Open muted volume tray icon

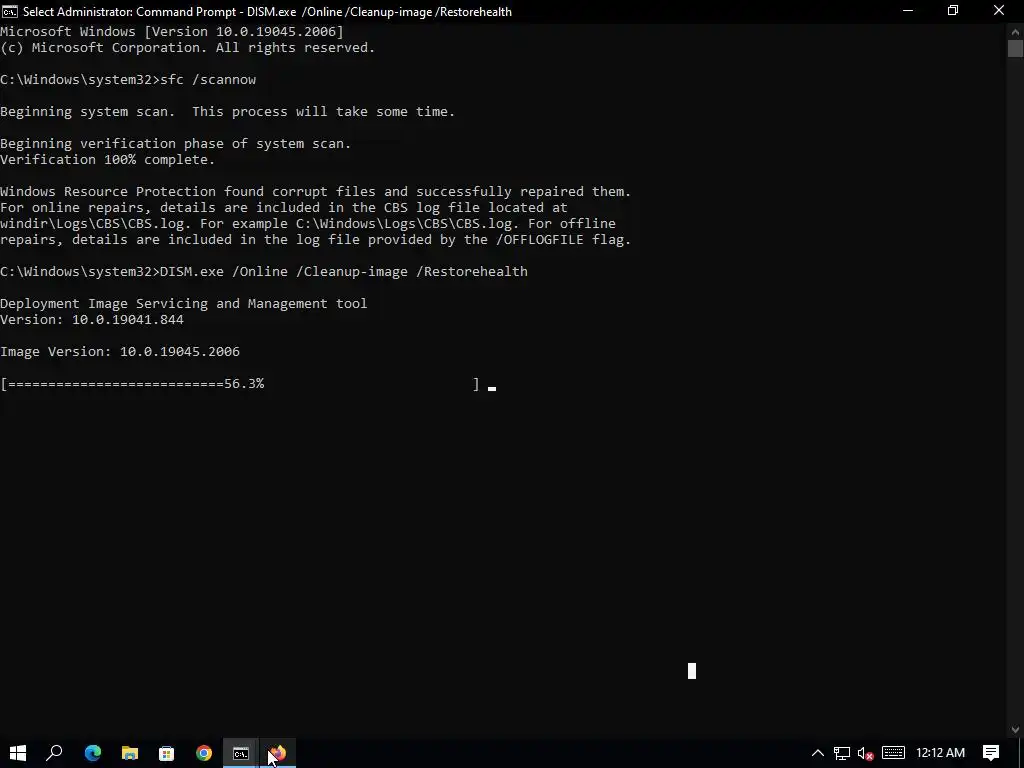click(x=866, y=753)
